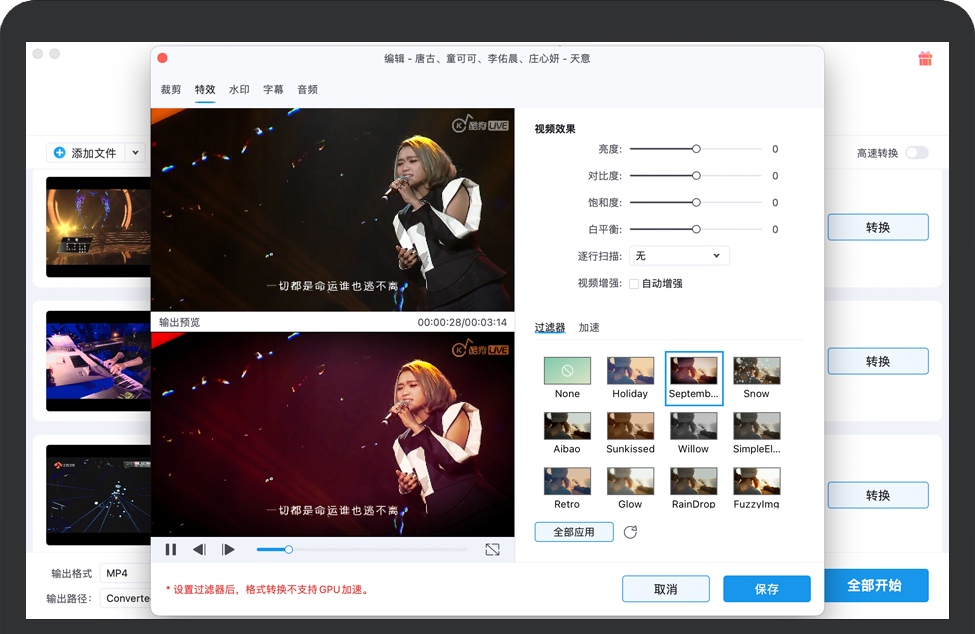Open the 音频 tab
The width and height of the screenshot is (975, 634).
[x=308, y=90]
